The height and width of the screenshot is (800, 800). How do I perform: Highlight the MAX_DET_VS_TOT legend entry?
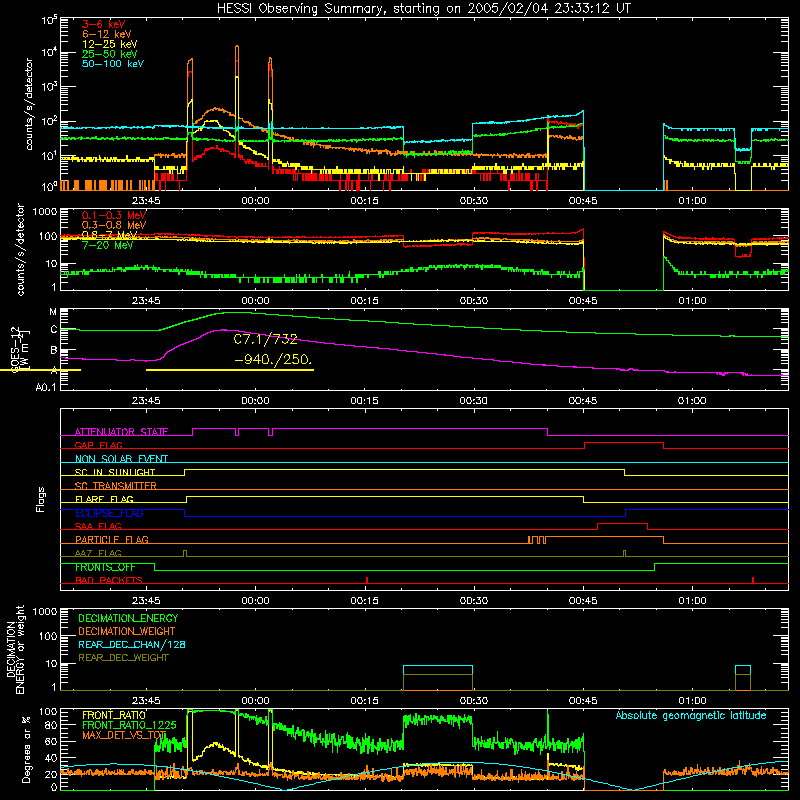coord(124,735)
